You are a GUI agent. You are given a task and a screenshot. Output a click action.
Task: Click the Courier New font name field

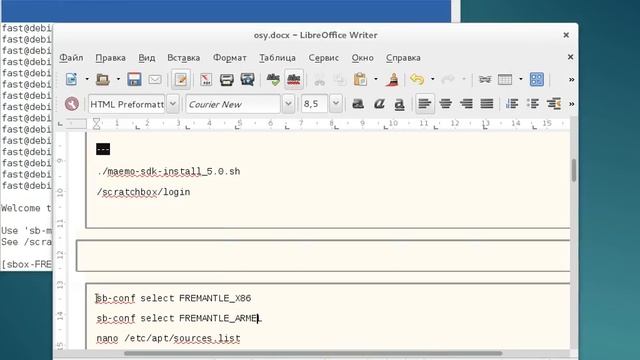click(x=233, y=104)
